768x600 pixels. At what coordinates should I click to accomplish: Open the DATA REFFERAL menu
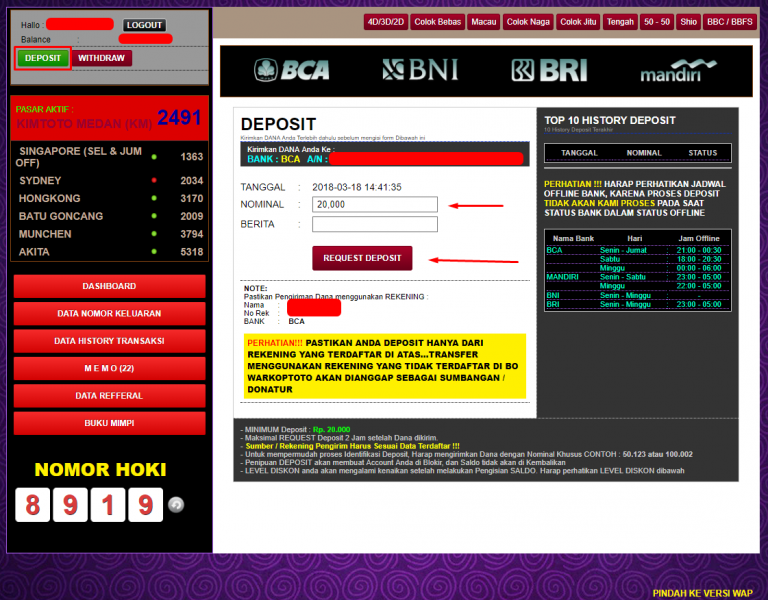(x=109, y=396)
